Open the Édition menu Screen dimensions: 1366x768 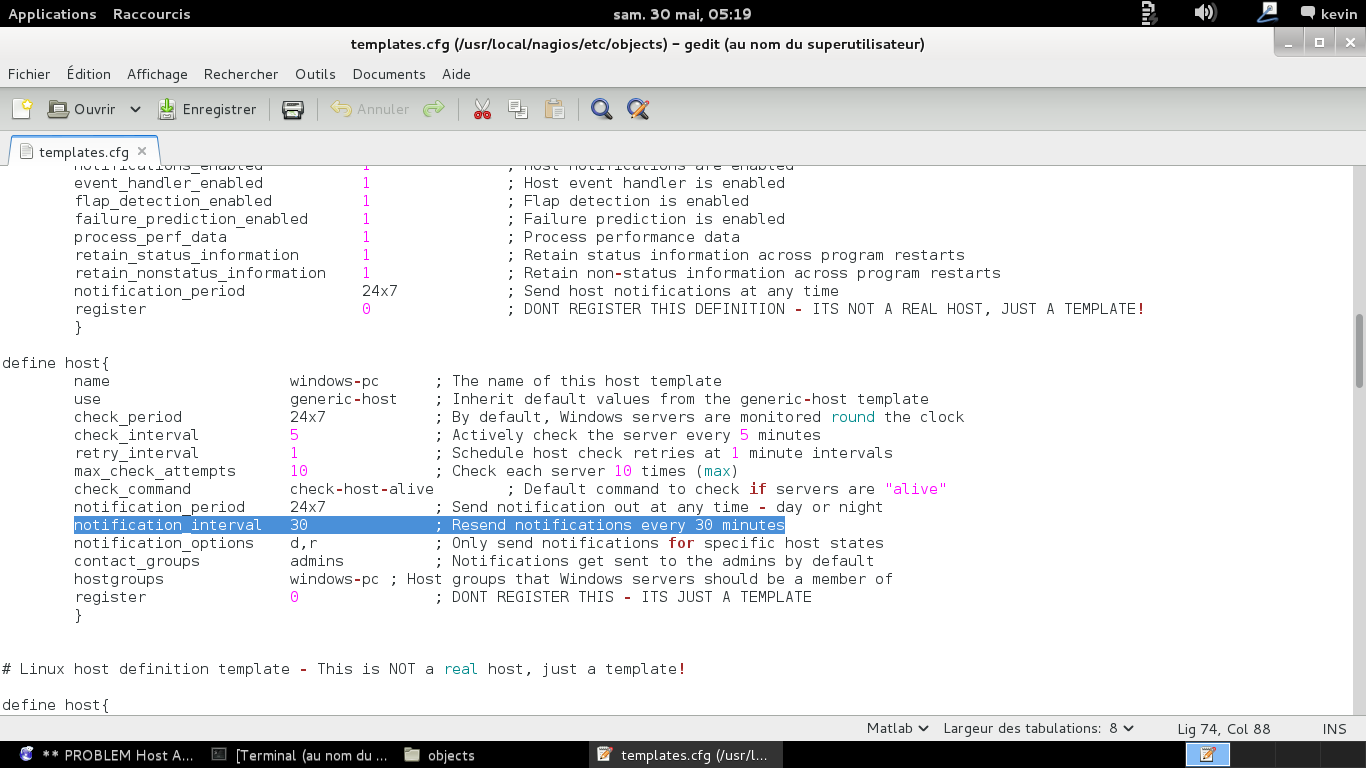(x=89, y=74)
